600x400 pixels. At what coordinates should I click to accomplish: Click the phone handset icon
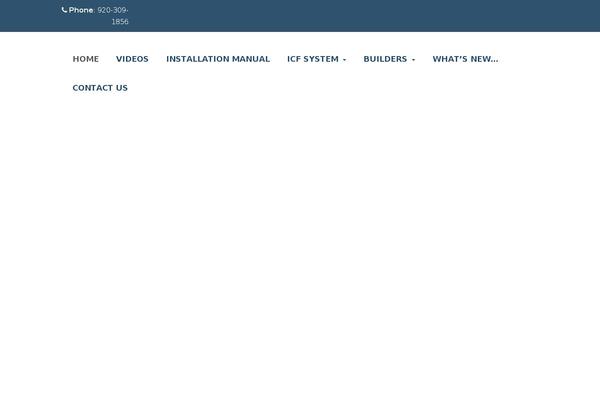64,10
